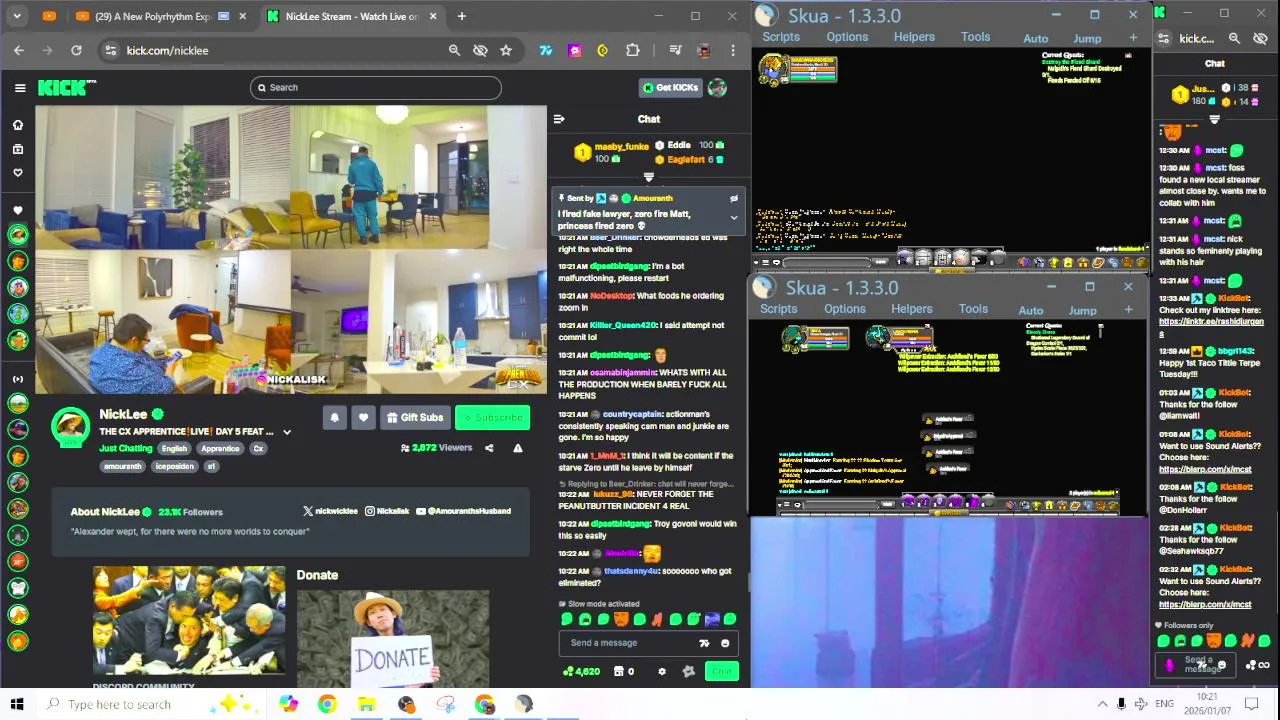Image resolution: width=1280 pixels, height=720 pixels.
Task: Open Helpers menu in upper Skua window
Action: pyautogui.click(x=914, y=37)
